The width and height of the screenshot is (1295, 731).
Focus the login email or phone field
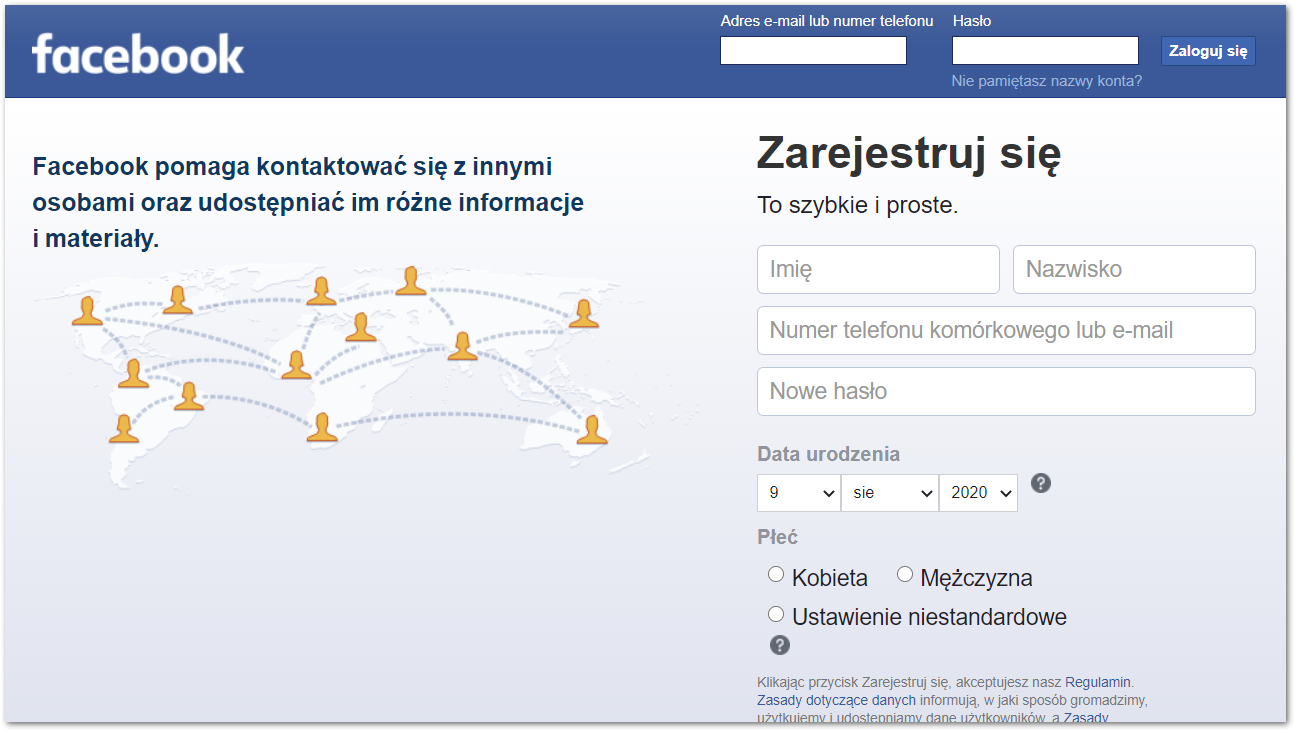pyautogui.click(x=813, y=51)
